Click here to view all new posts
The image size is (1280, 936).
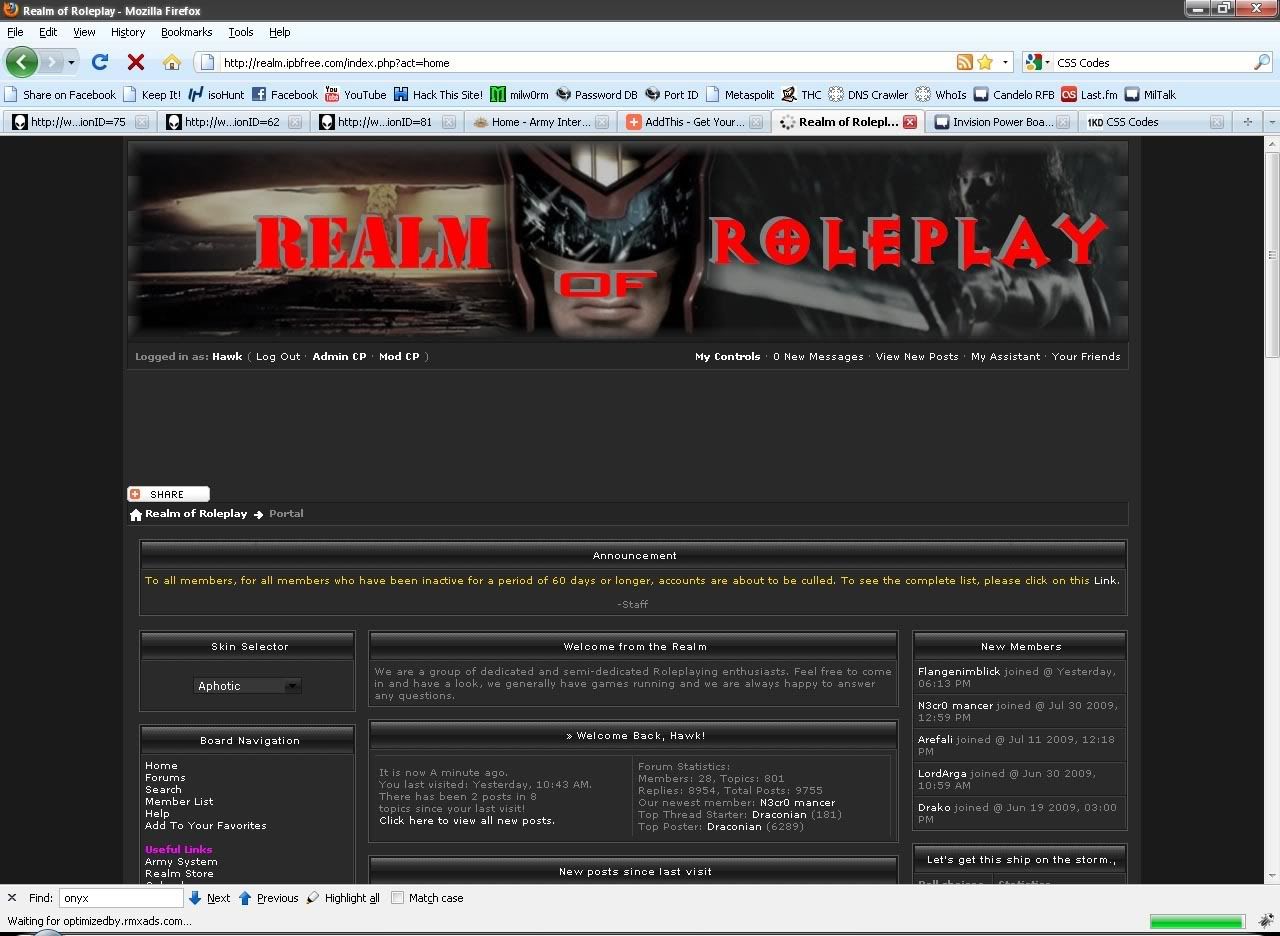point(467,821)
